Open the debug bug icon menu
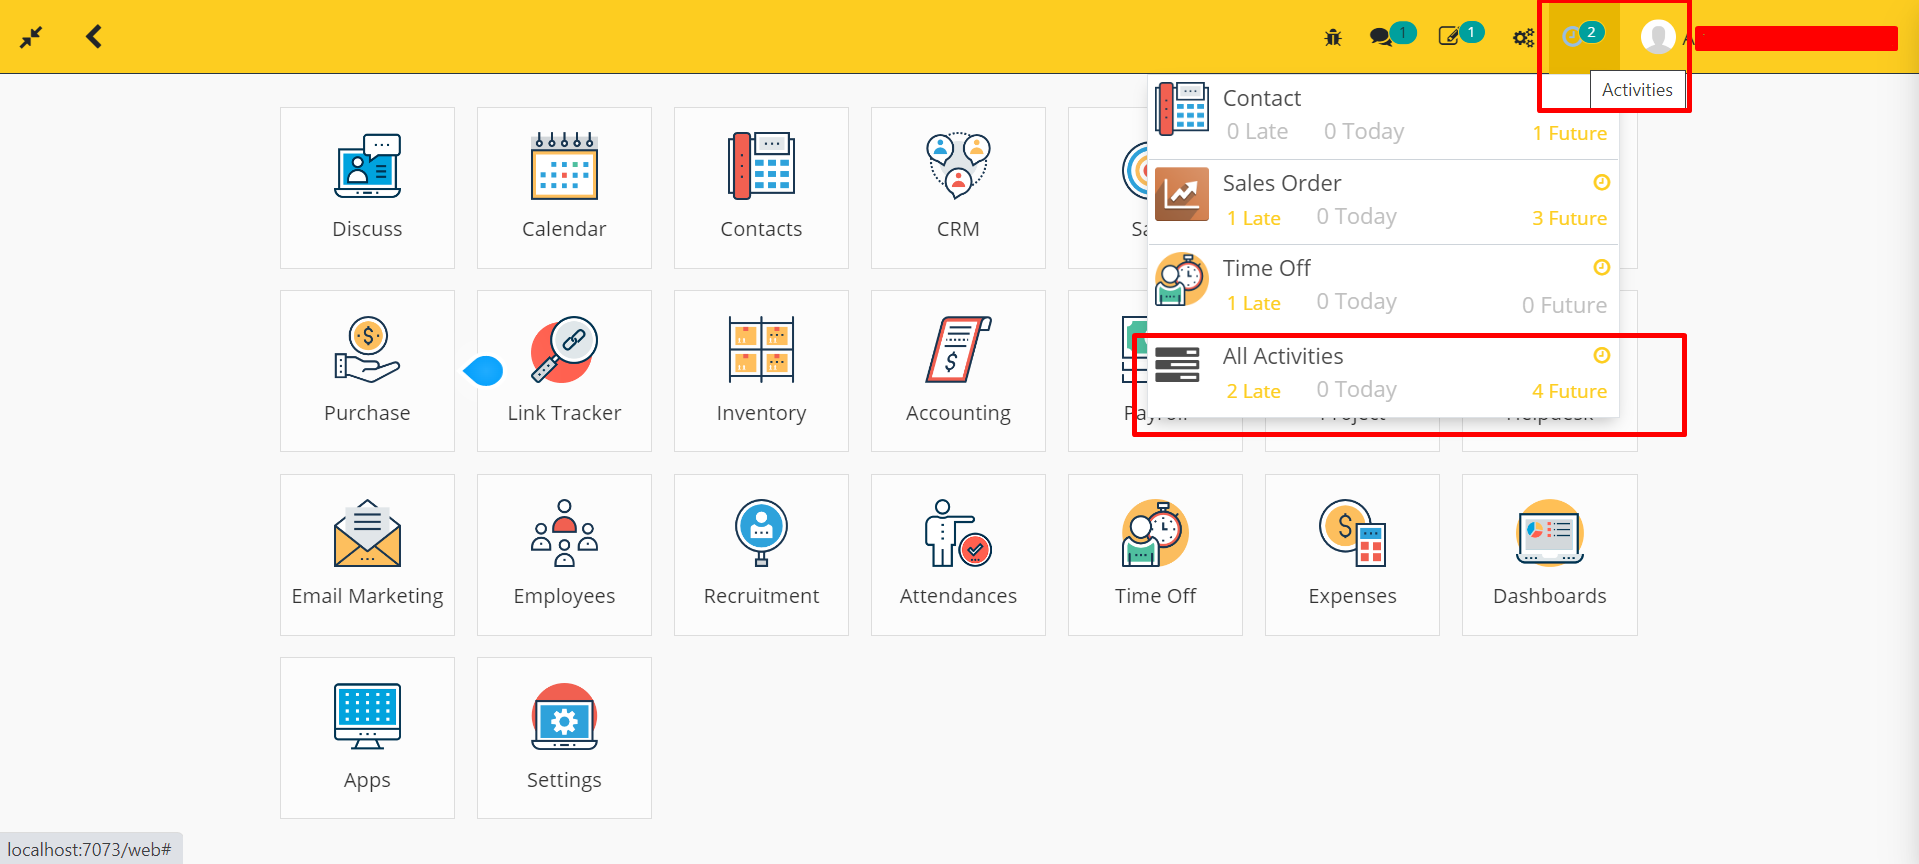 [x=1332, y=37]
